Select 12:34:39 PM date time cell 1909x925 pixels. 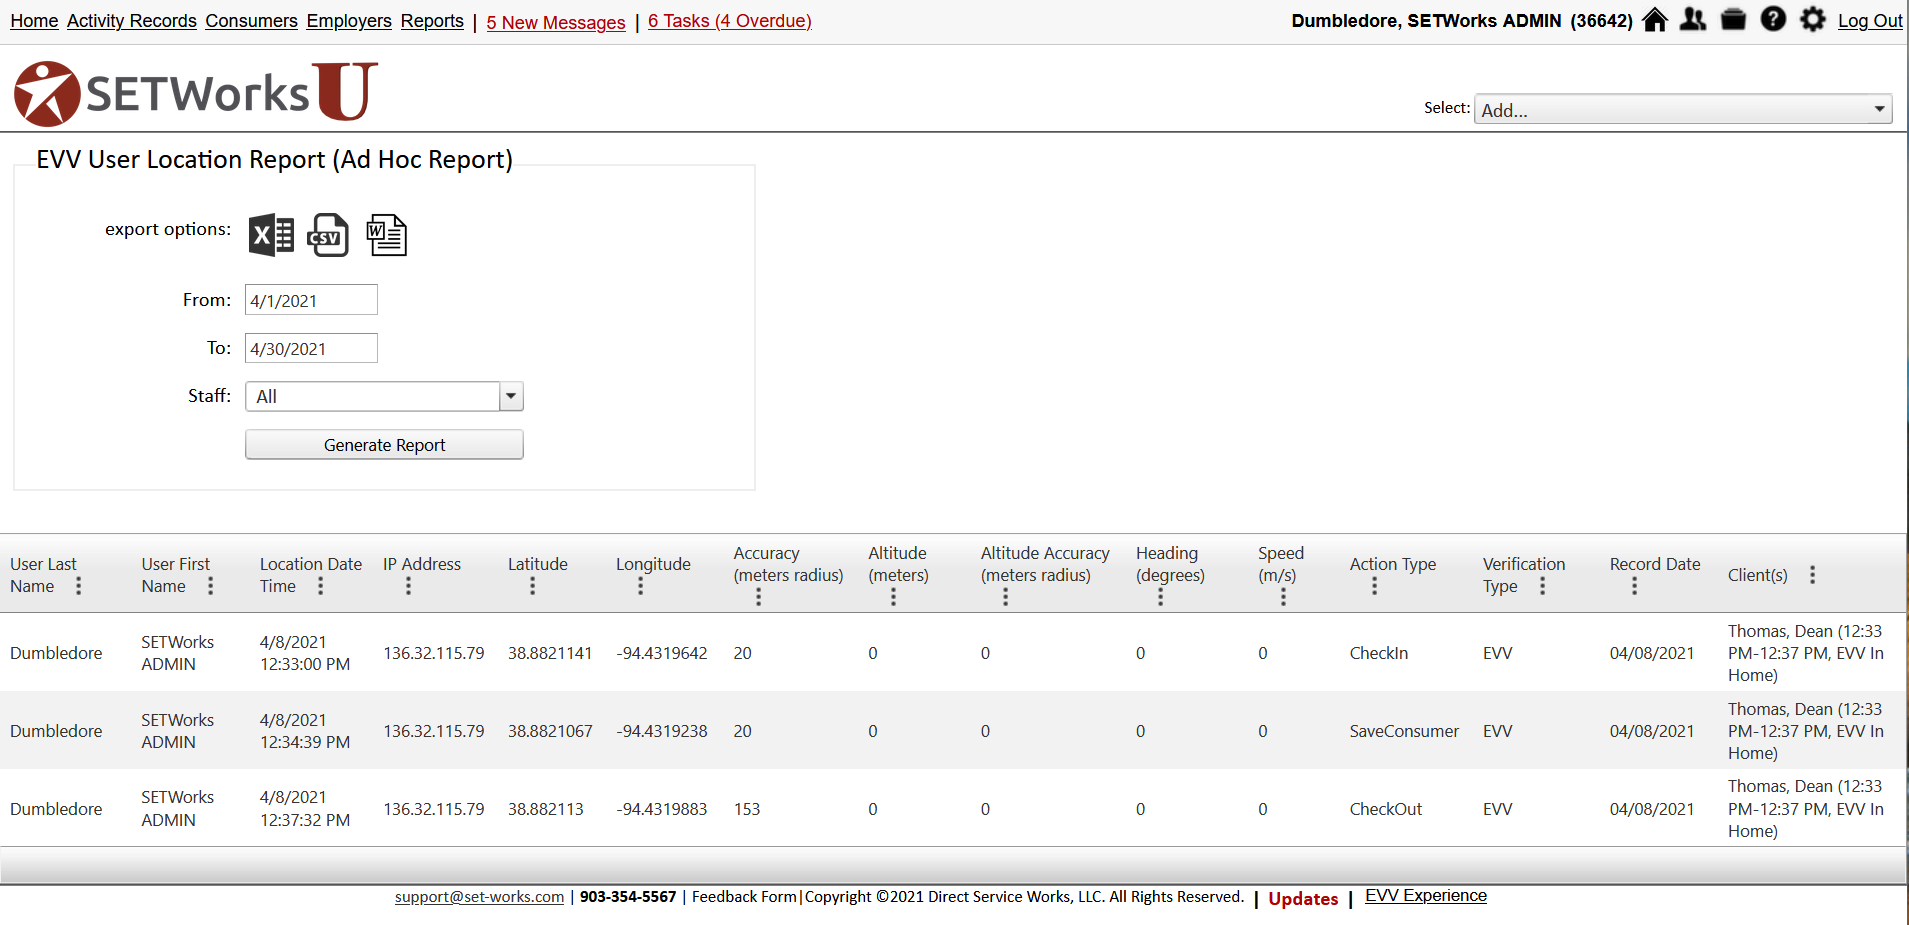[x=305, y=731]
